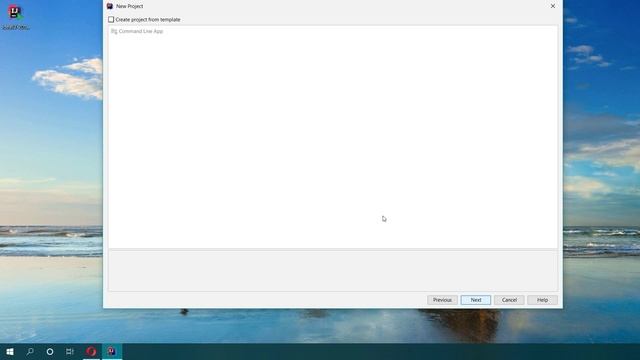Close the New Project window
The height and width of the screenshot is (360, 640).
pos(553,6)
